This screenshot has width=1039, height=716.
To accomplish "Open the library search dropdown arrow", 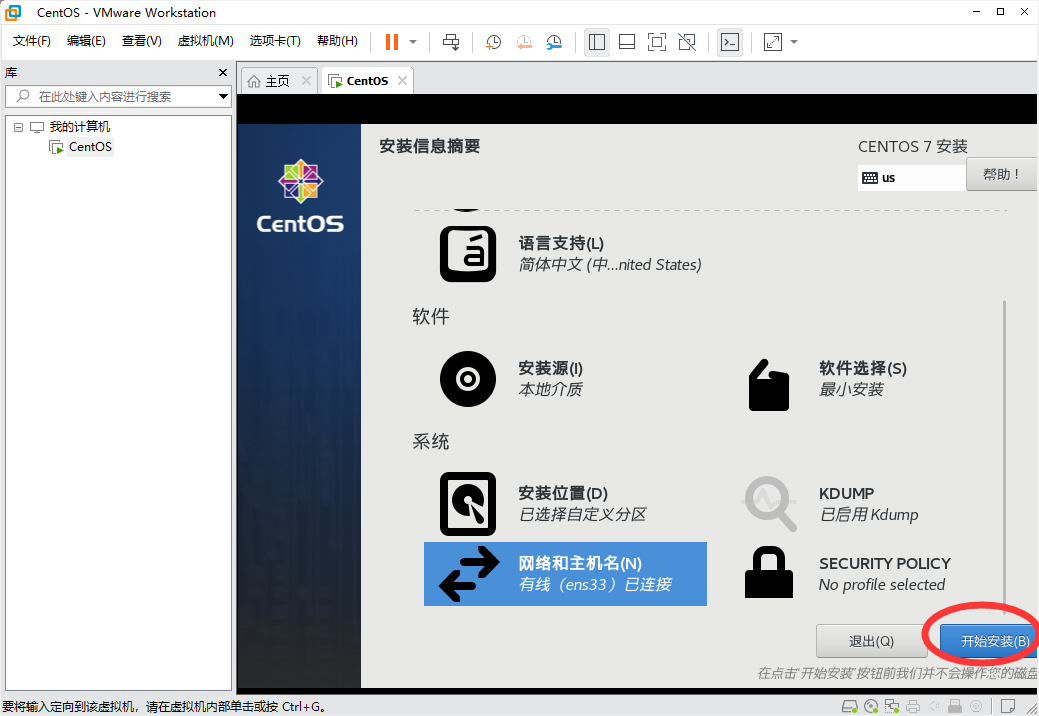I will point(223,97).
